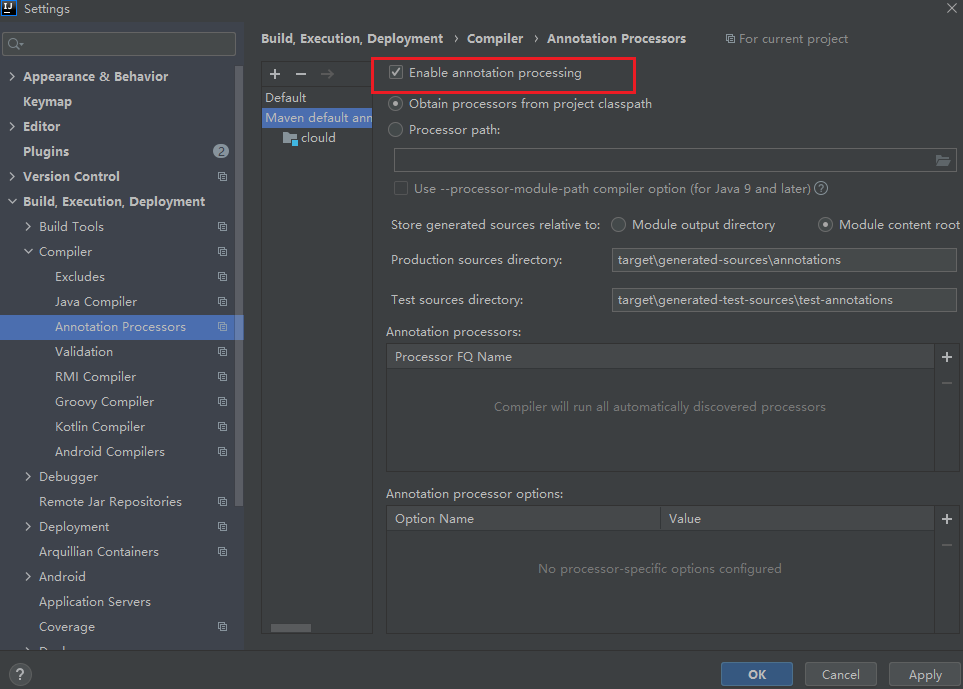Add a new annotation profile
Viewport: 963px width, 689px height.
pos(275,74)
